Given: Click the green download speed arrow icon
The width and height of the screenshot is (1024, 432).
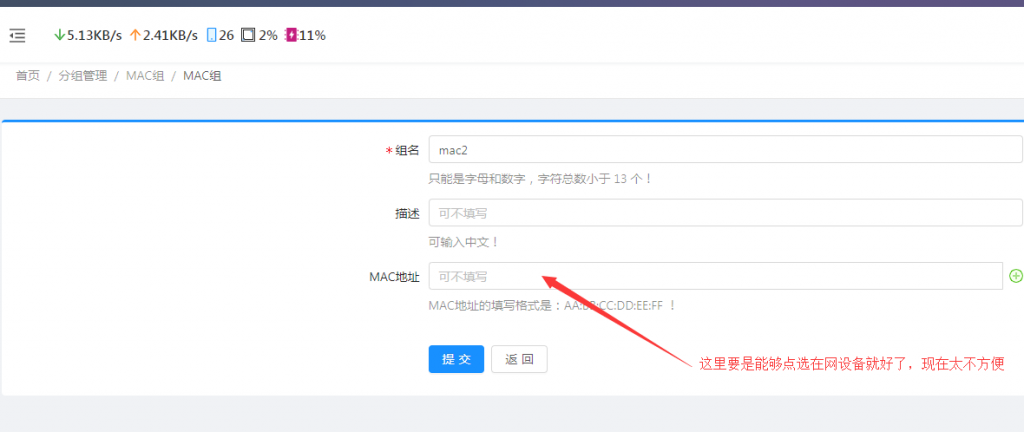Looking at the screenshot, I should coord(59,35).
